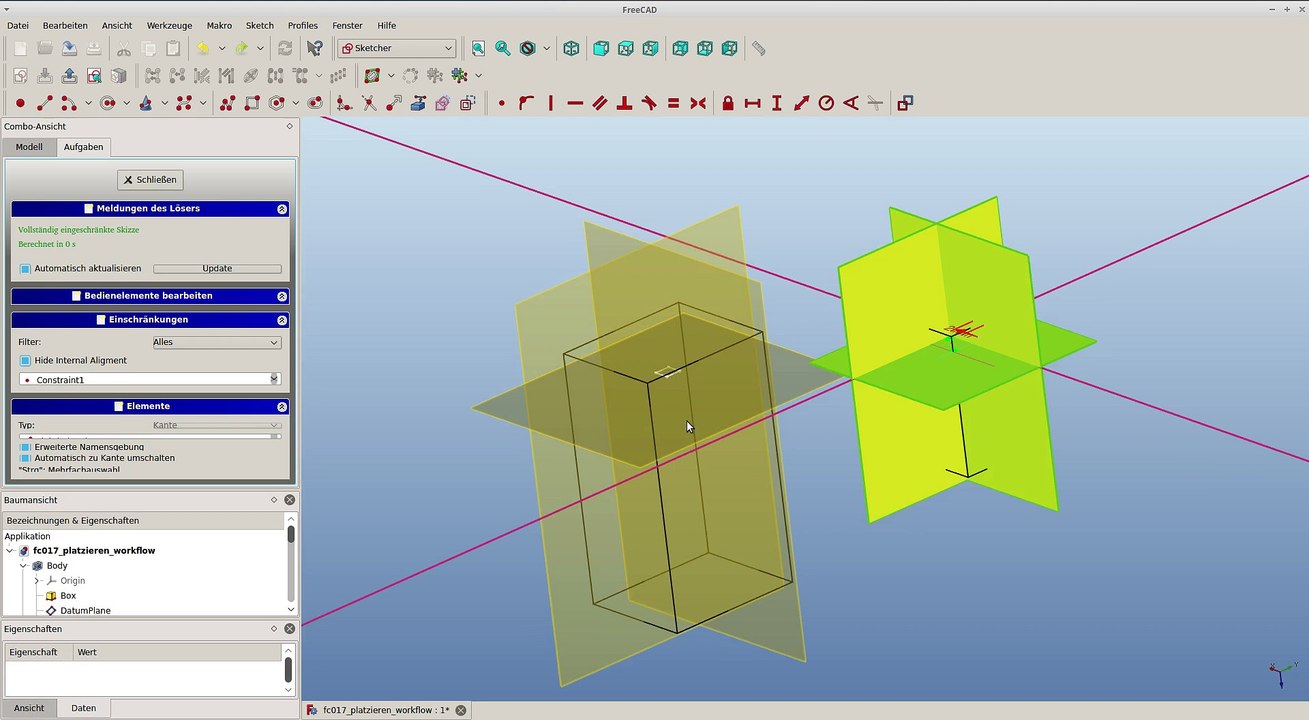Select the sketcher polyline tool
This screenshot has height=720, width=1309.
point(227,103)
